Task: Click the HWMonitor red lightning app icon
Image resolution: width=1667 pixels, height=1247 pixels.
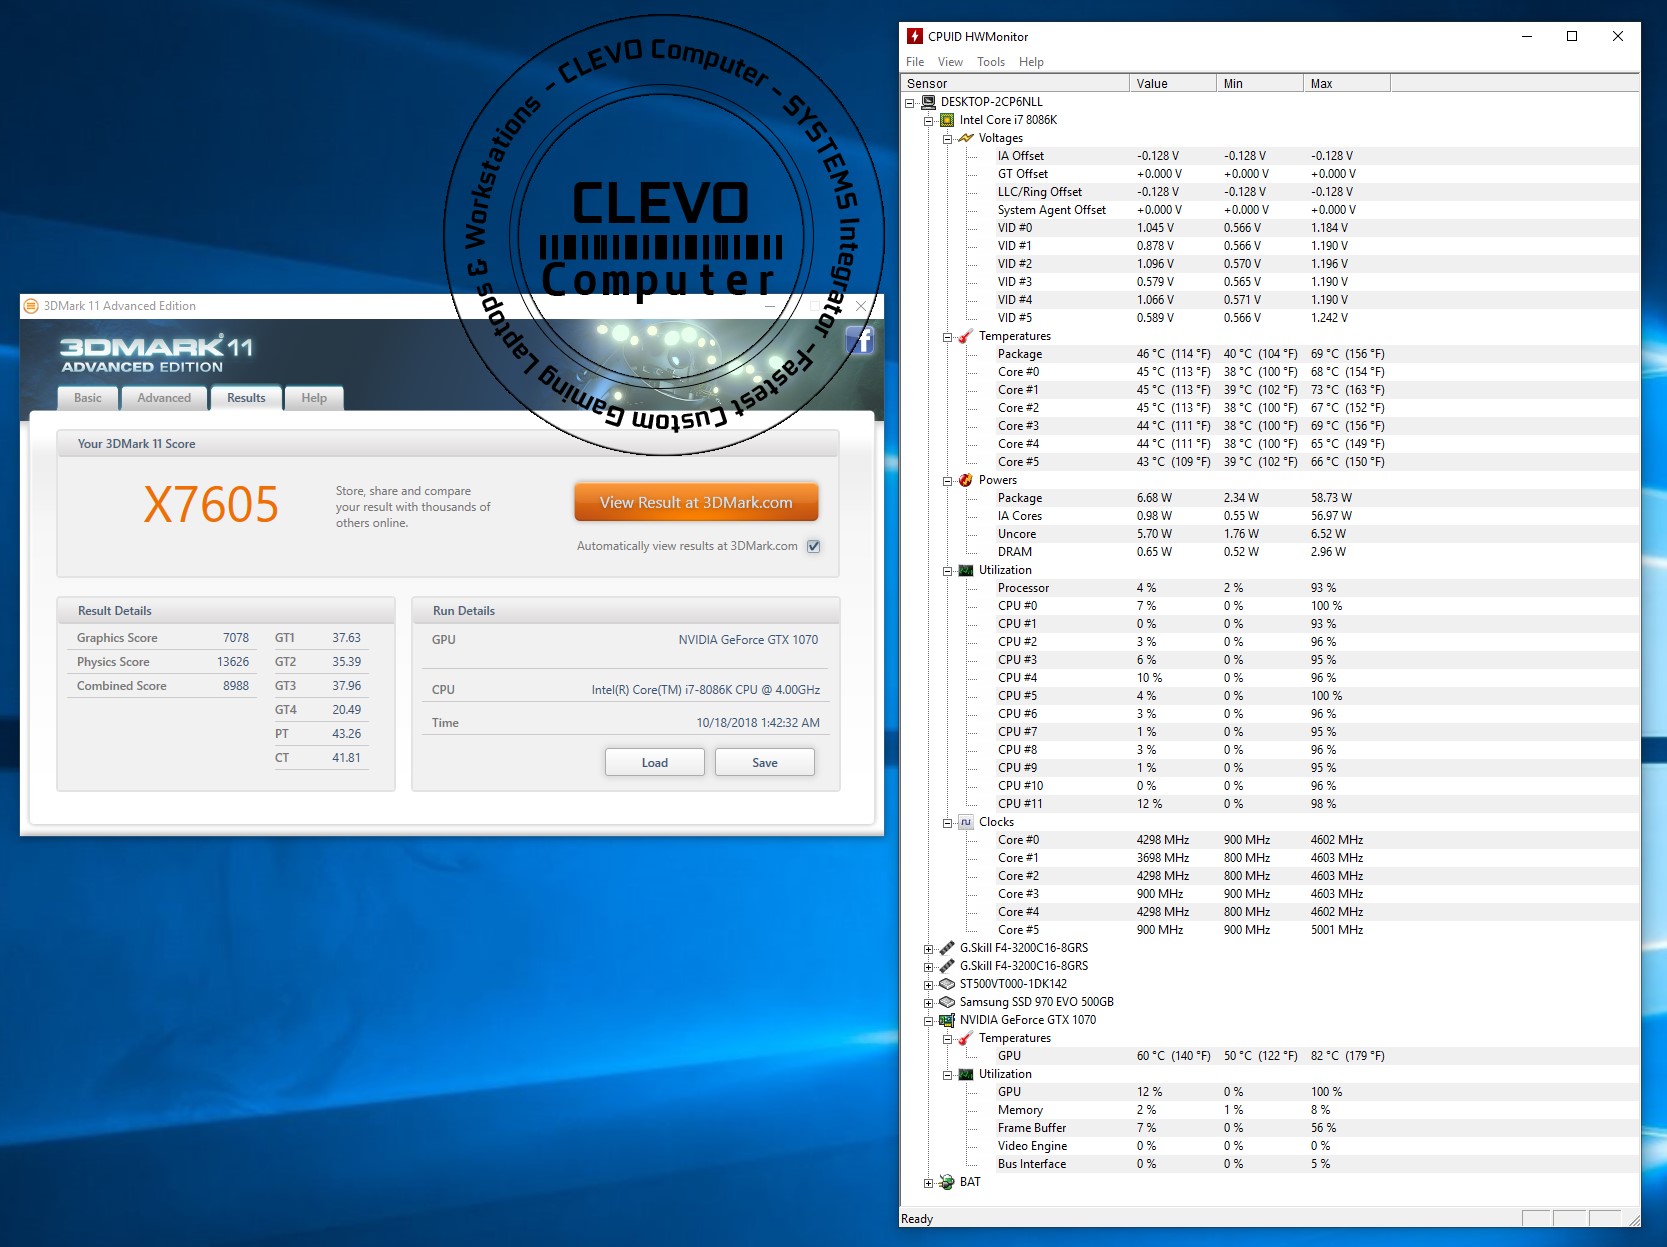Action: pyautogui.click(x=914, y=36)
